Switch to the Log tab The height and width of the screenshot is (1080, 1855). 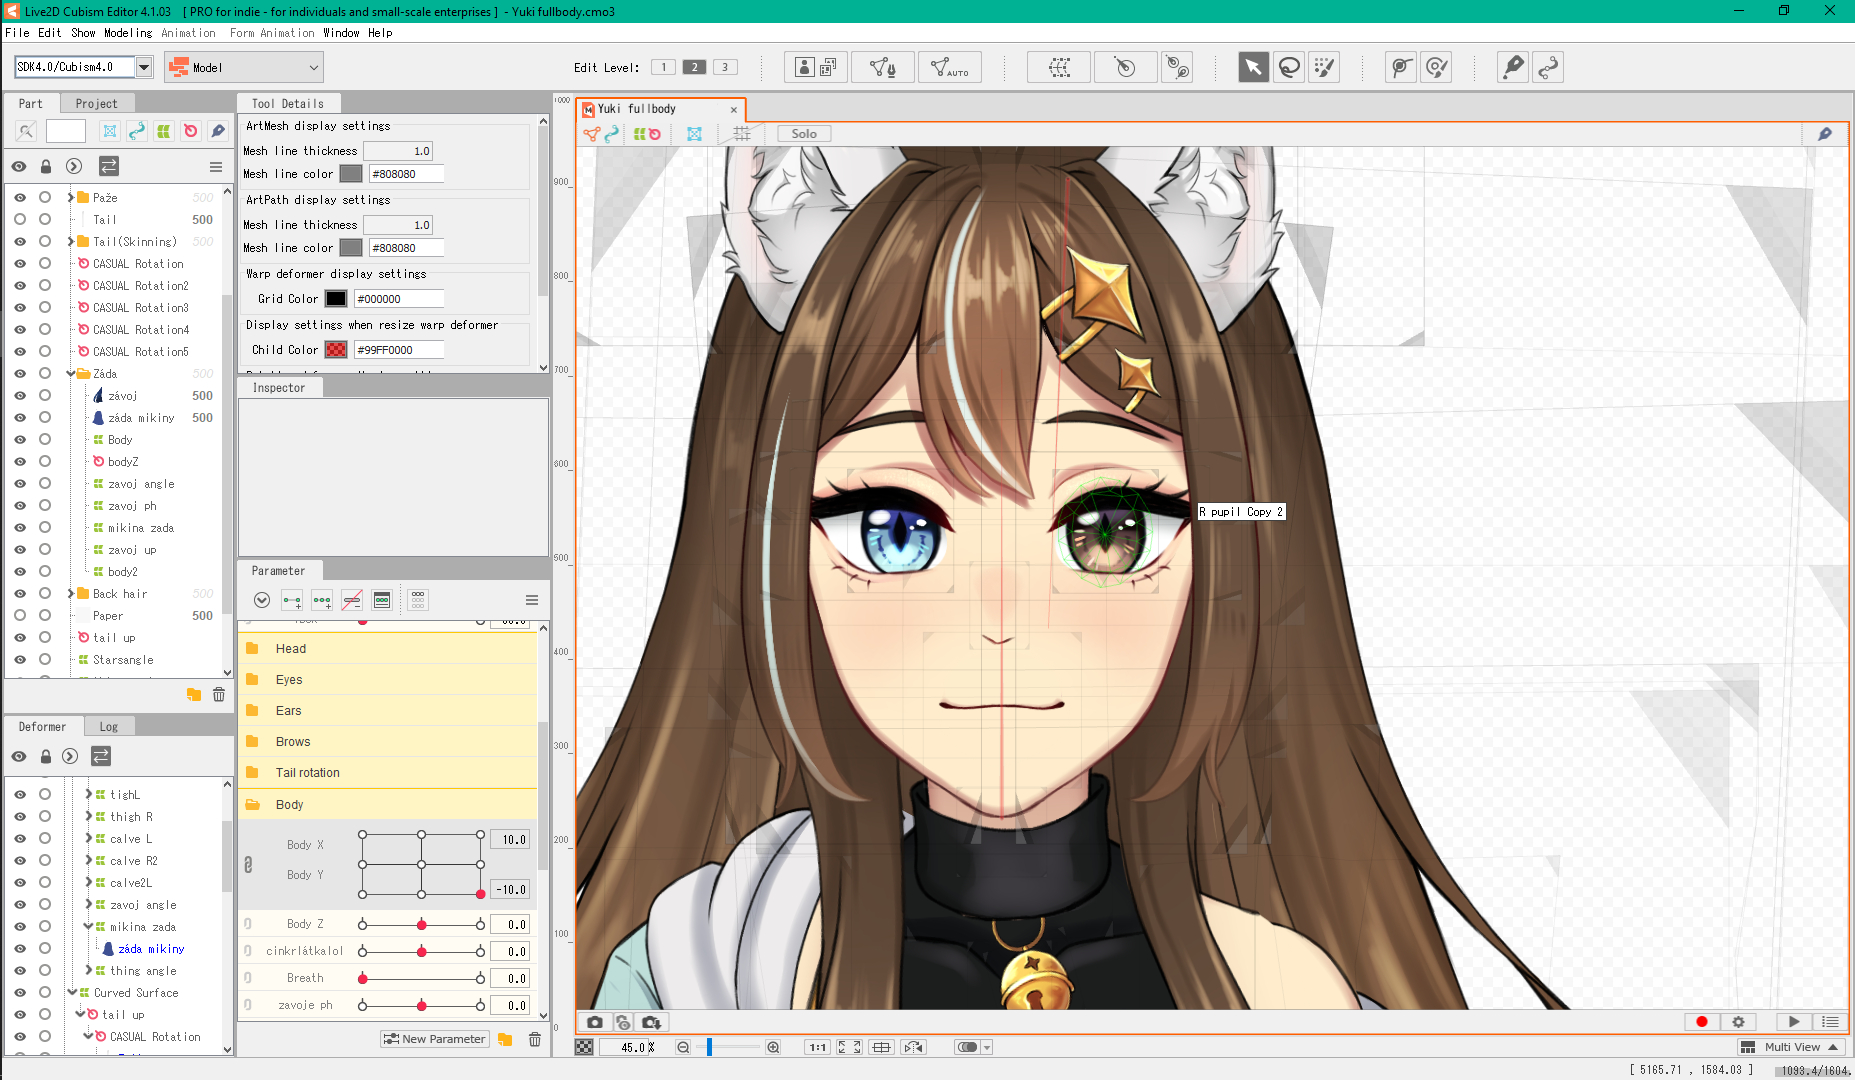[x=109, y=727]
